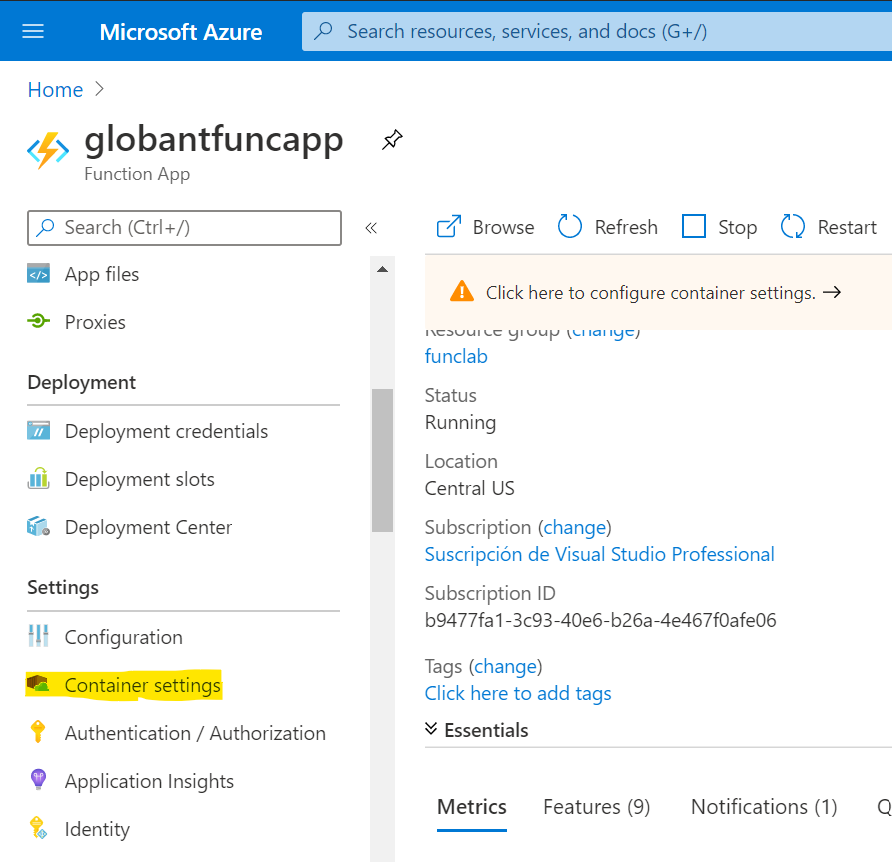892x862 pixels.
Task: Change the subscription via change link
Action: coord(575,527)
